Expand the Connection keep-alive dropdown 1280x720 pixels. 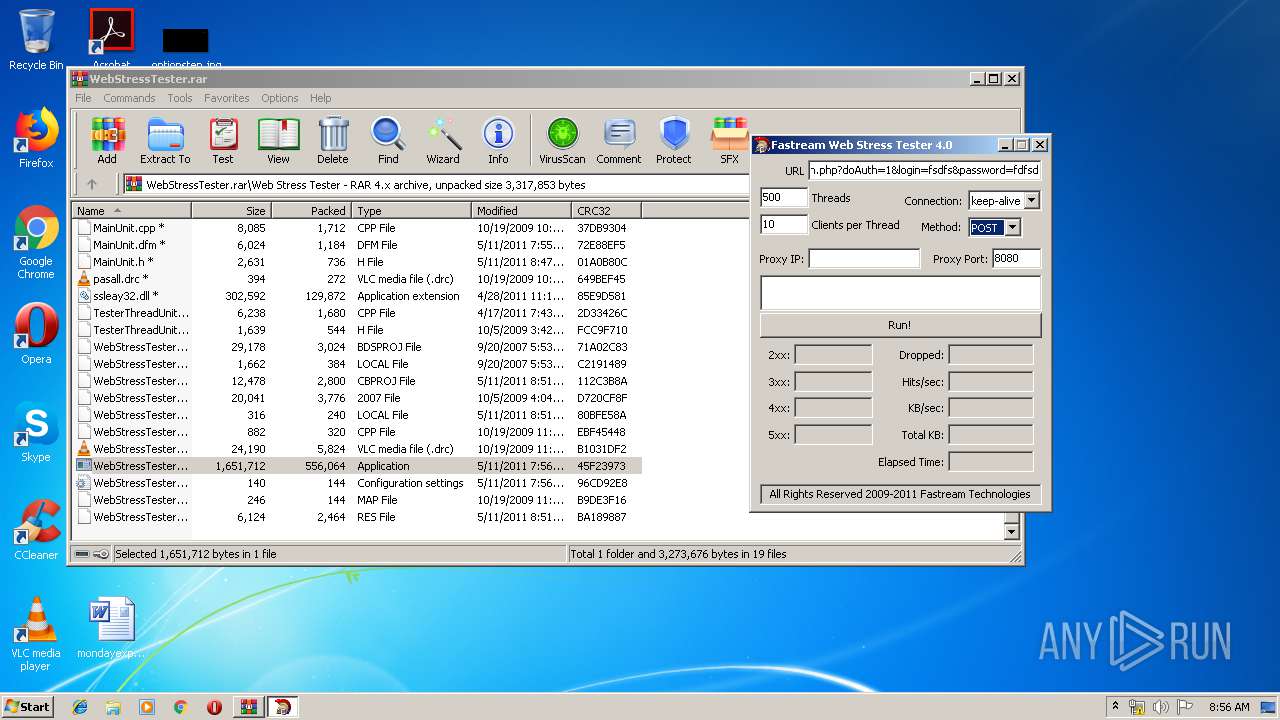(x=1032, y=201)
